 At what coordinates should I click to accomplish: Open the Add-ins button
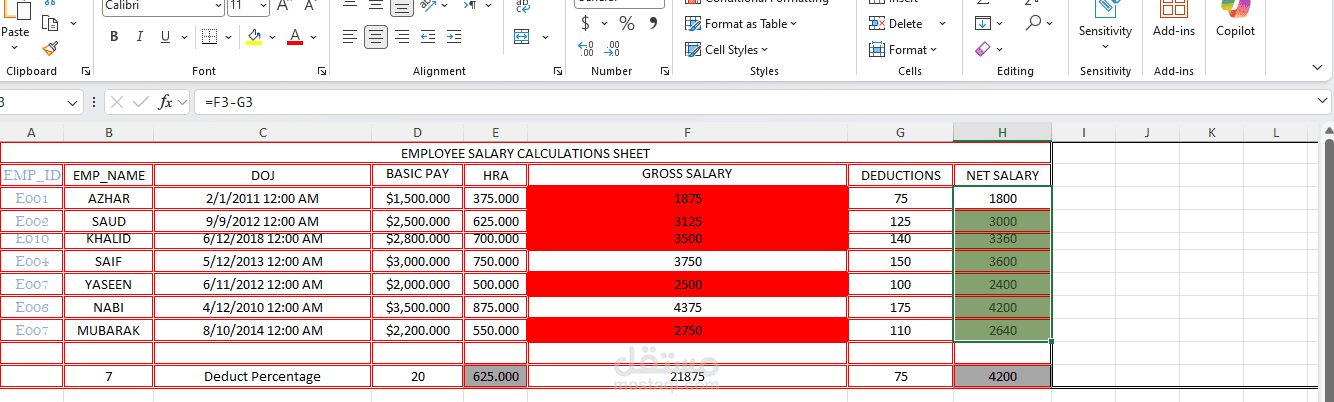tap(1174, 20)
